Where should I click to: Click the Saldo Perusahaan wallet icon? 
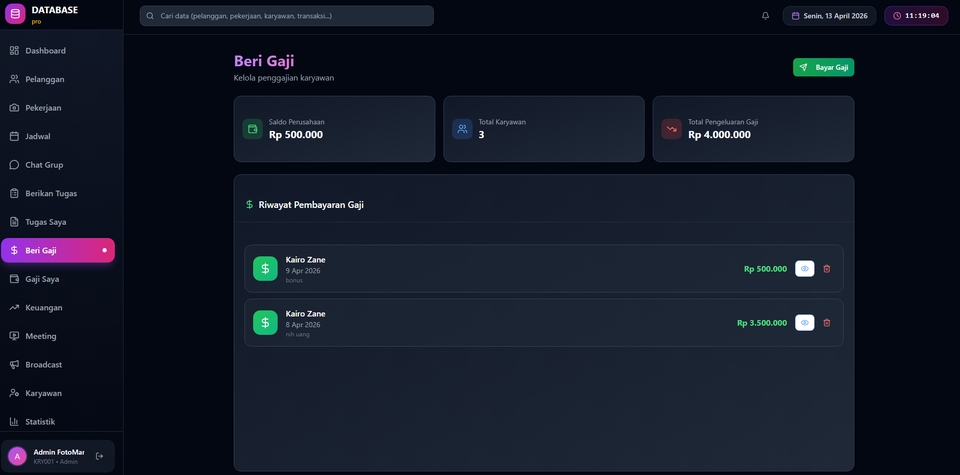pos(253,129)
